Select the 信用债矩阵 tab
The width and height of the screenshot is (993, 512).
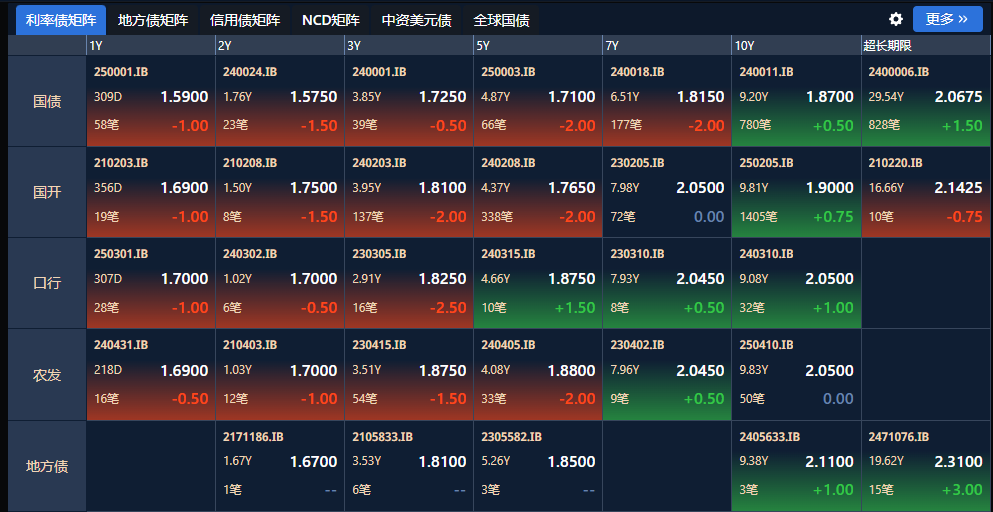tap(245, 20)
